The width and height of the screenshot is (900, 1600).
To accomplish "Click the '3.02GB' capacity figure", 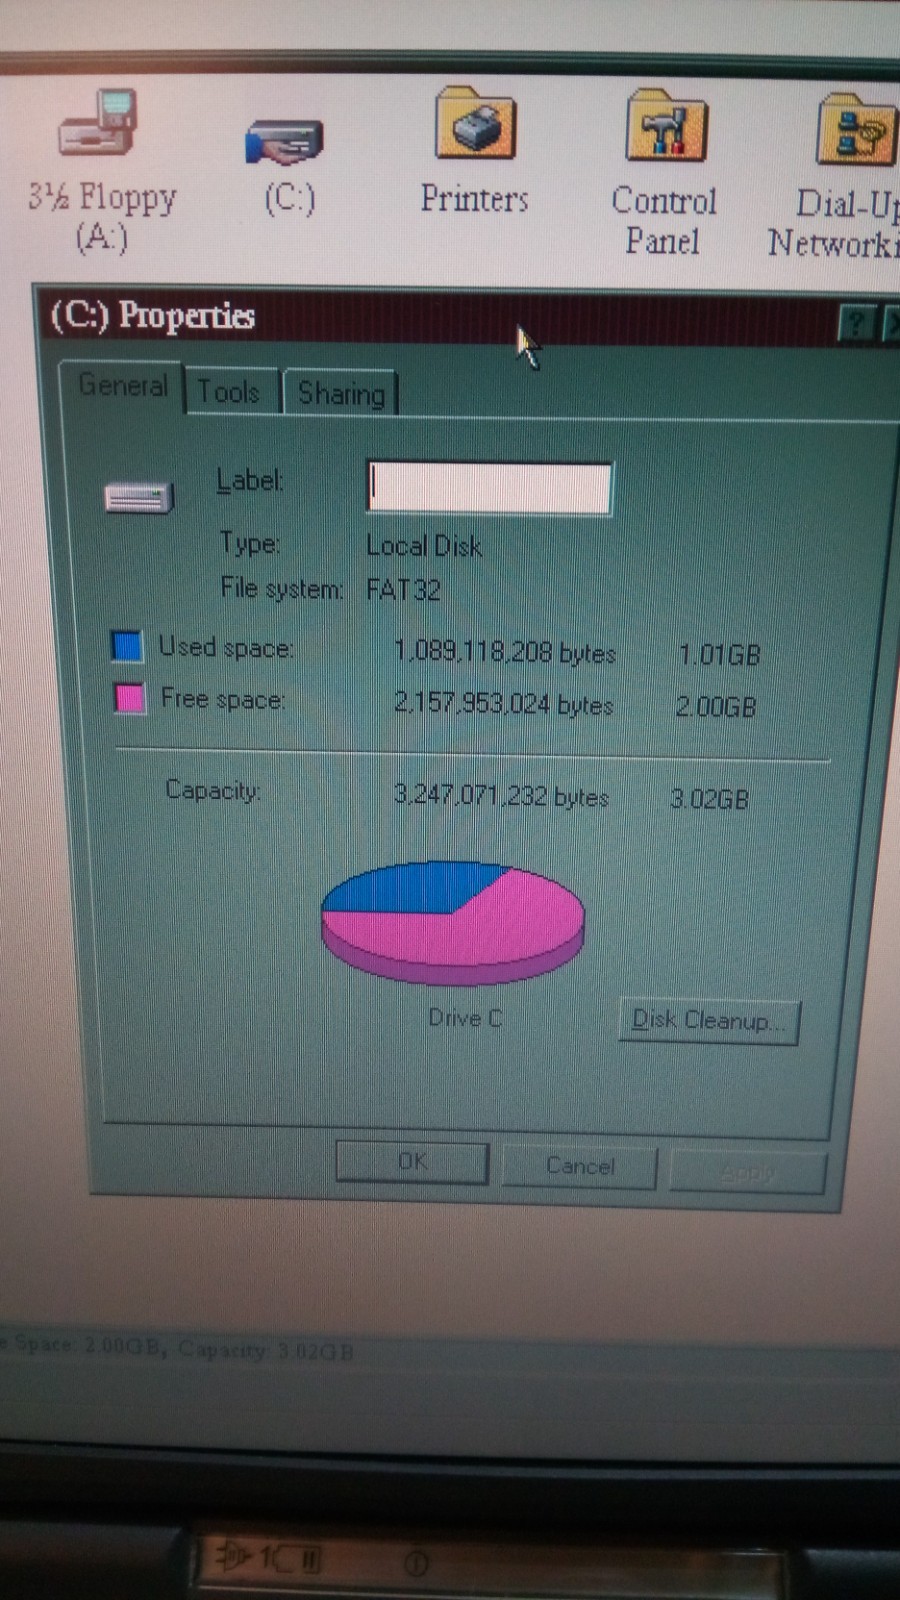I will [x=709, y=799].
